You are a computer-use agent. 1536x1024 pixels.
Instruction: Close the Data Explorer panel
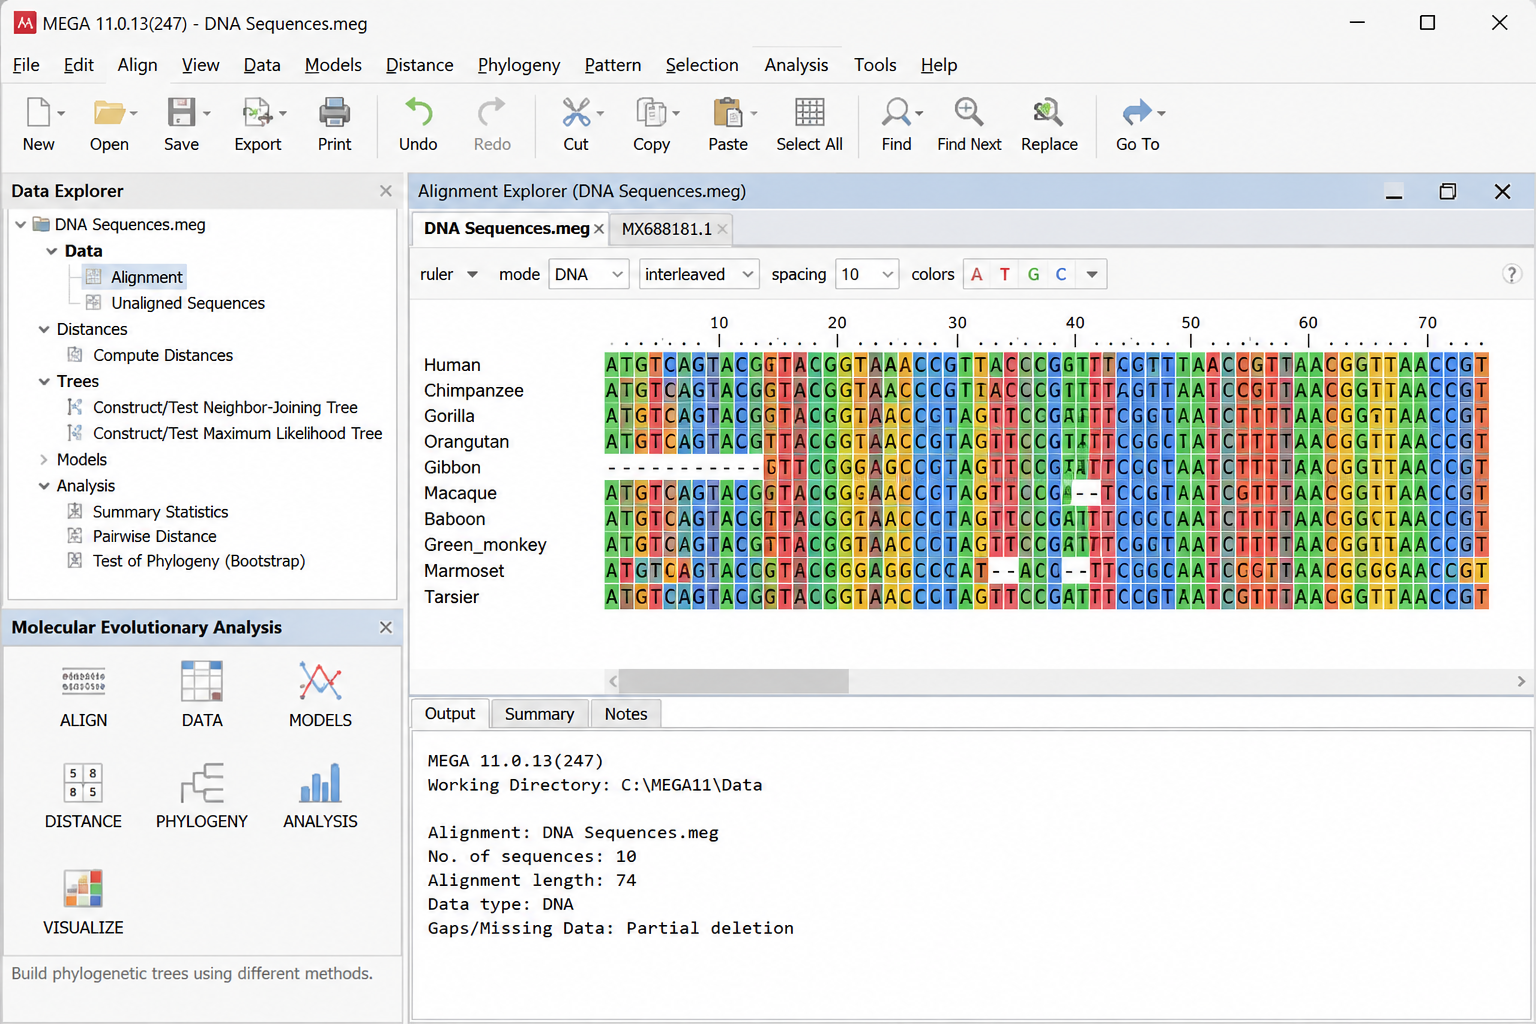click(386, 191)
